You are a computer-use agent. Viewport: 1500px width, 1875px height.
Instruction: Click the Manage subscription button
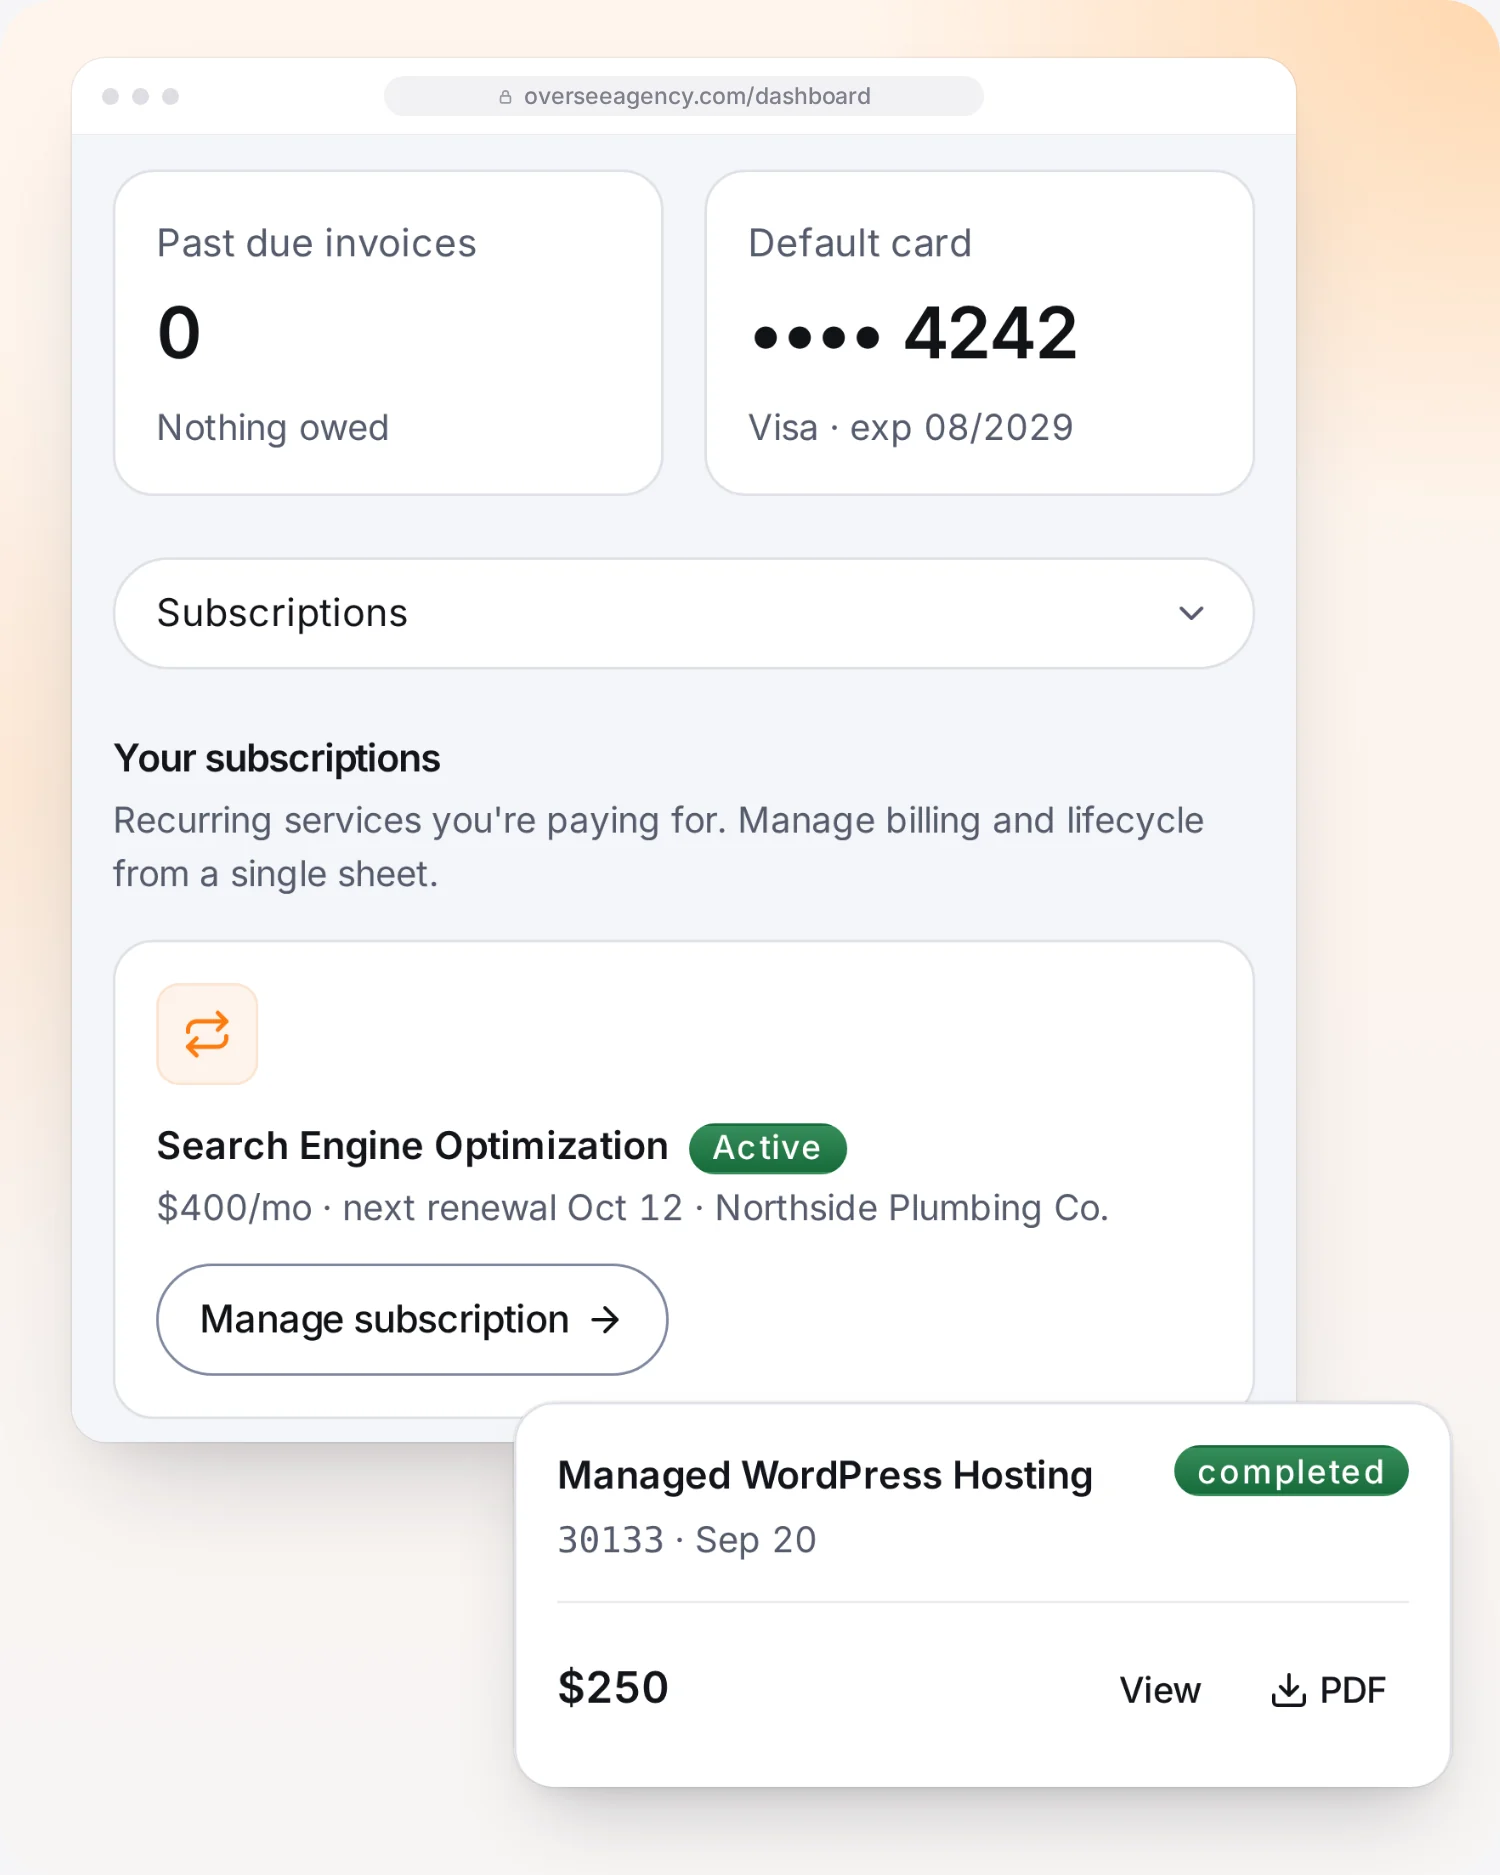412,1319
